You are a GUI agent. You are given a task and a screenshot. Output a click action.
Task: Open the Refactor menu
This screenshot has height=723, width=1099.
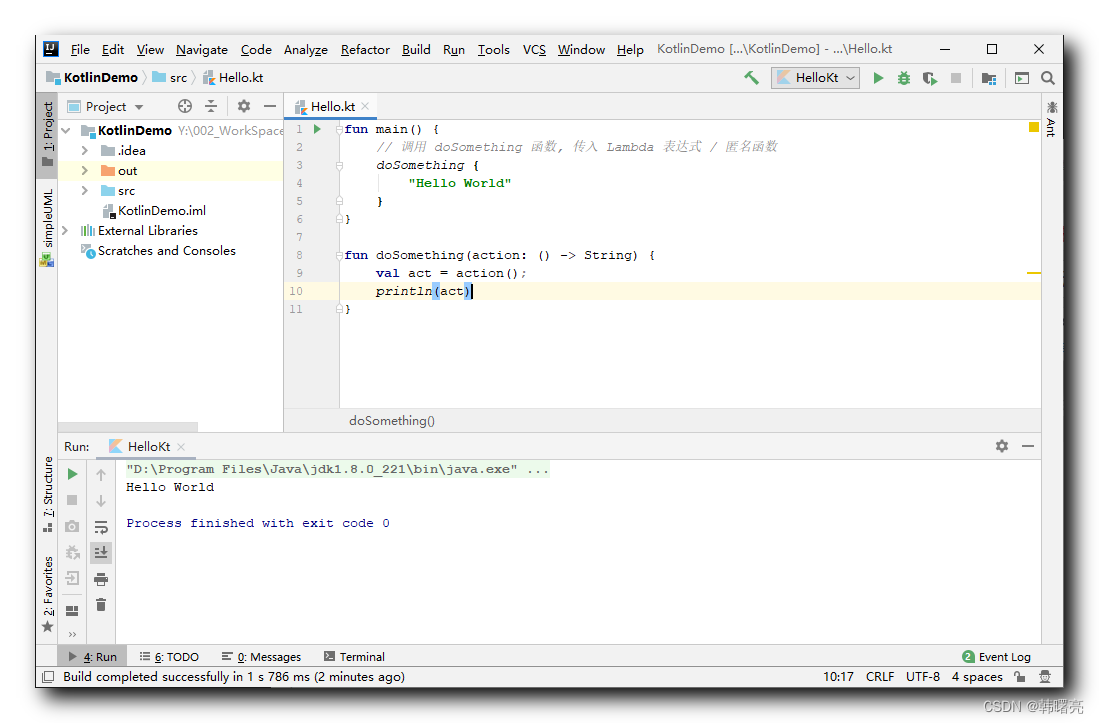click(x=365, y=50)
